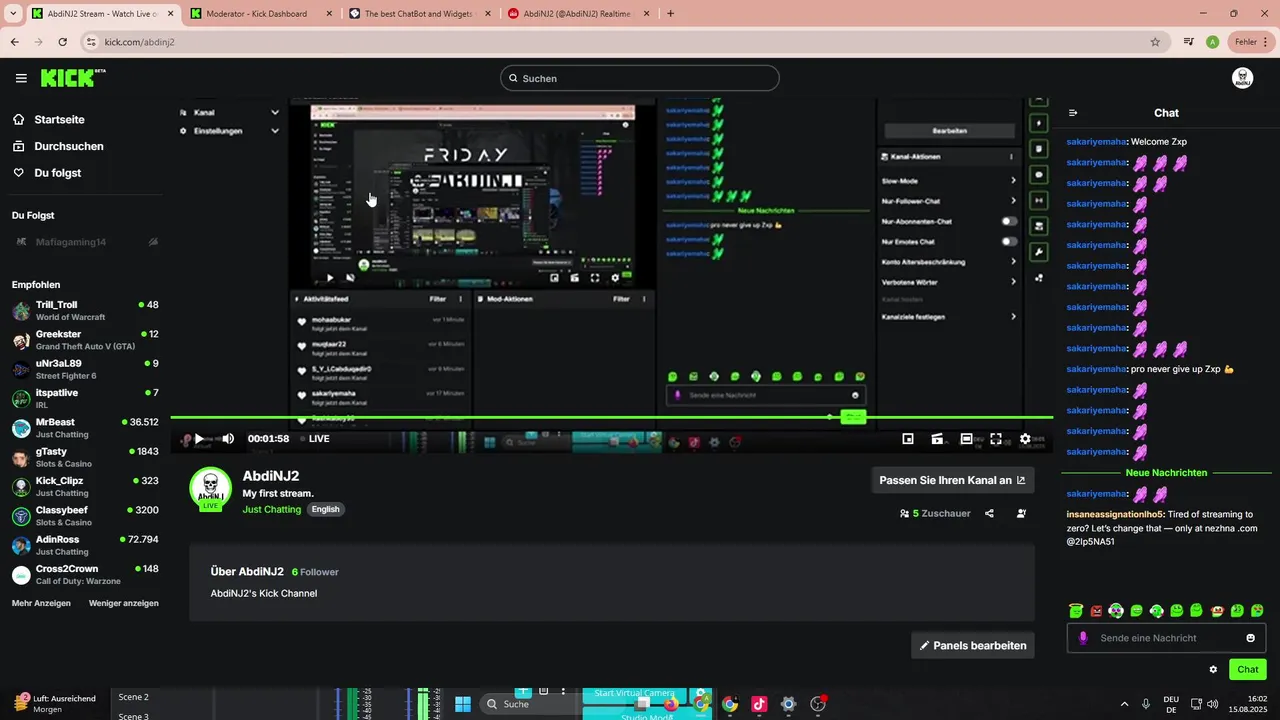The image size is (1280, 720).
Task: Click the Panels bearbeiten button
Action: tap(972, 645)
